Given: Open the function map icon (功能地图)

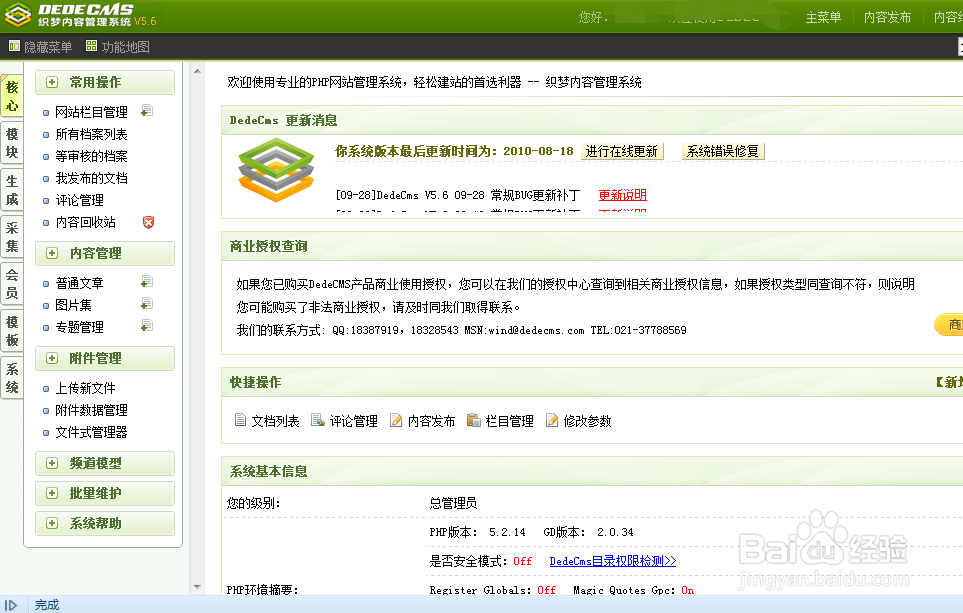Looking at the screenshot, I should pyautogui.click(x=91, y=46).
